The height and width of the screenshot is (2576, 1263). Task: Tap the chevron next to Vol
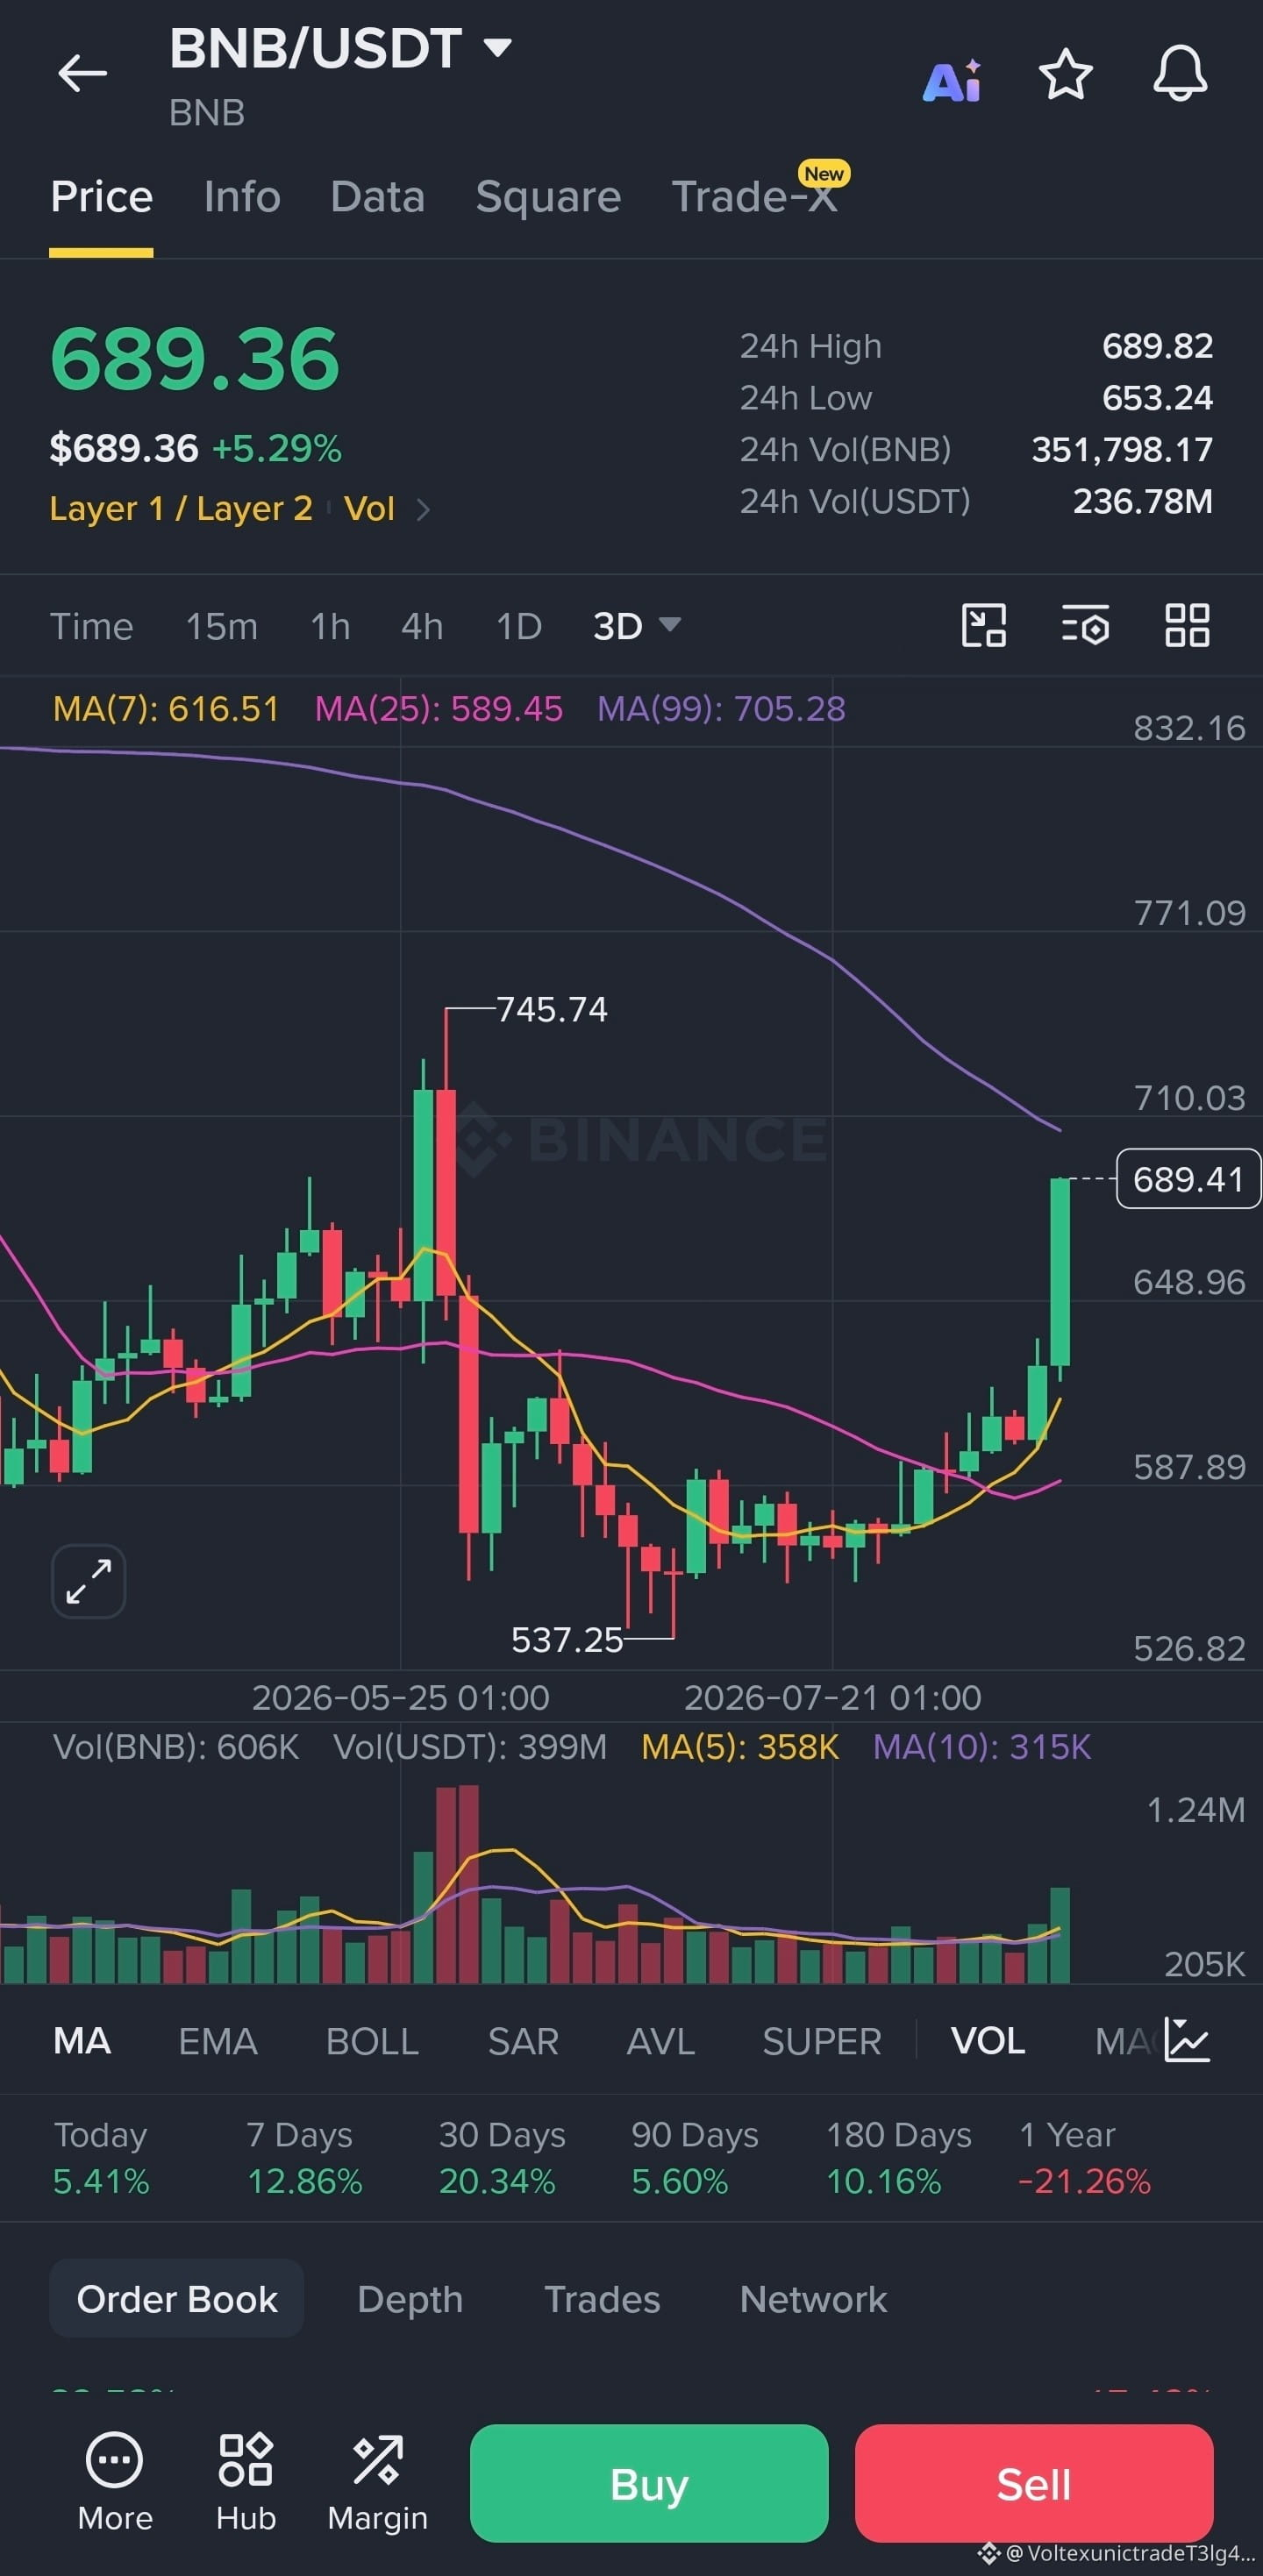[x=423, y=510]
